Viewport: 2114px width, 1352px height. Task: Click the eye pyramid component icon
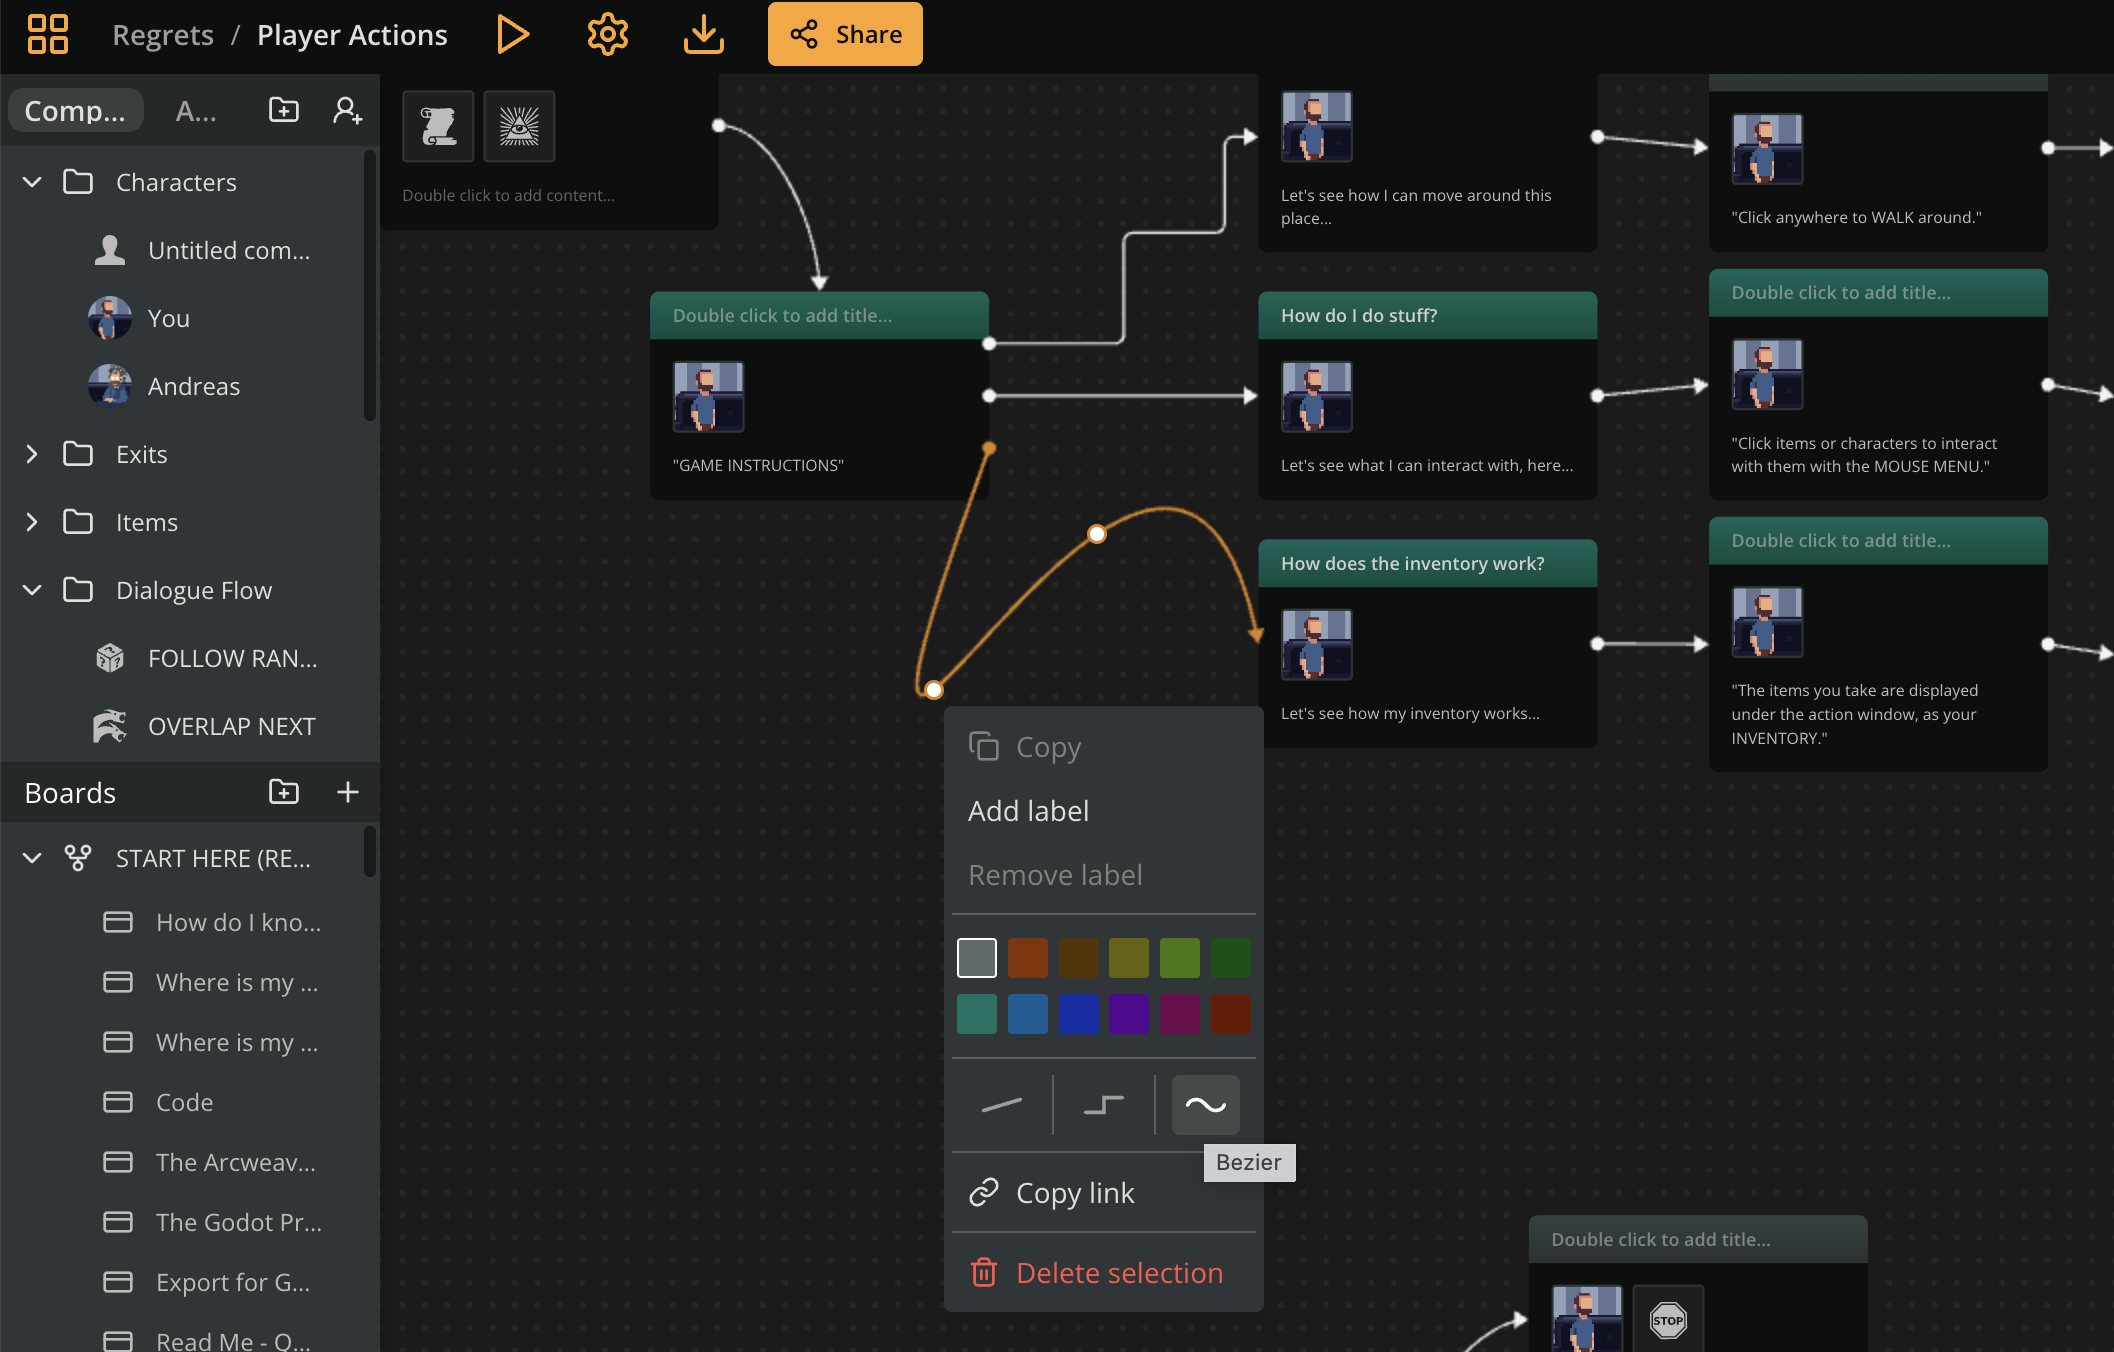tap(519, 126)
